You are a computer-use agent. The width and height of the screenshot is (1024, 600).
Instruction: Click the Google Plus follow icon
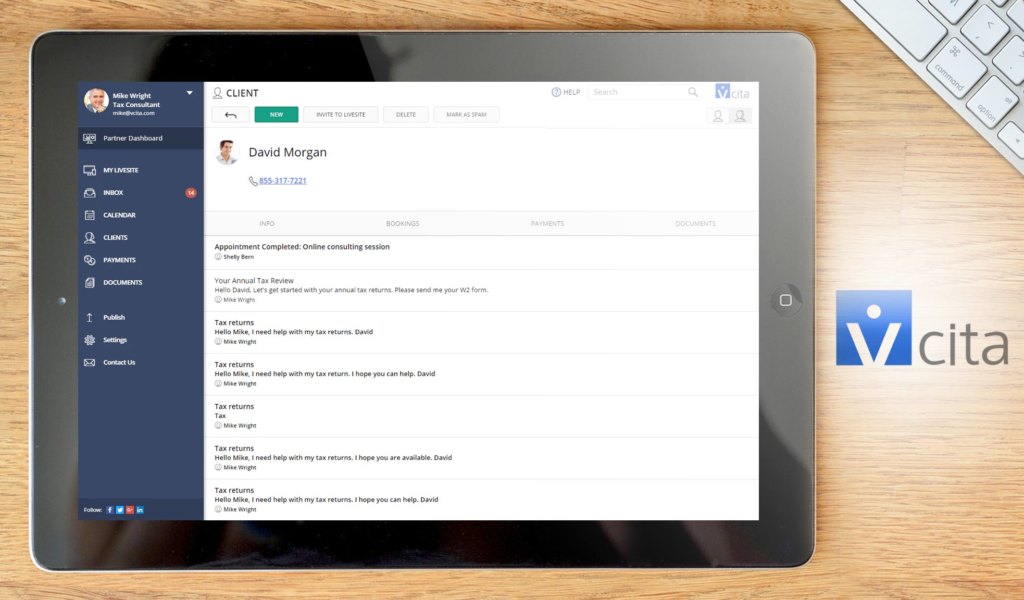click(130, 510)
